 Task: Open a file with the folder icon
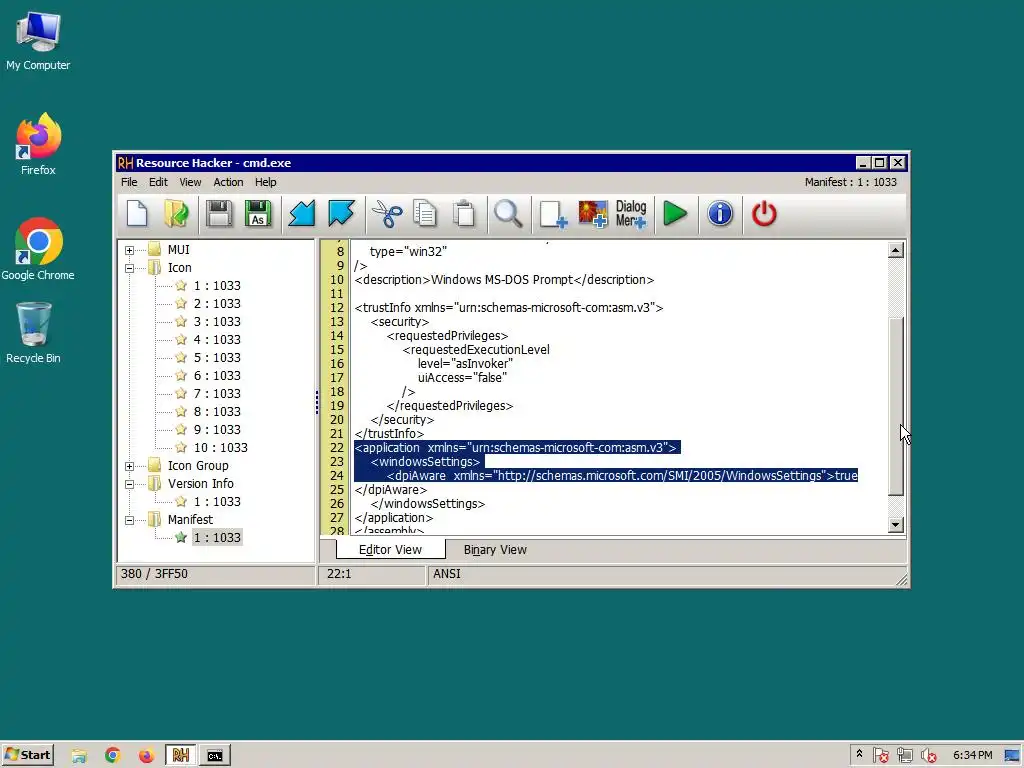pos(176,214)
